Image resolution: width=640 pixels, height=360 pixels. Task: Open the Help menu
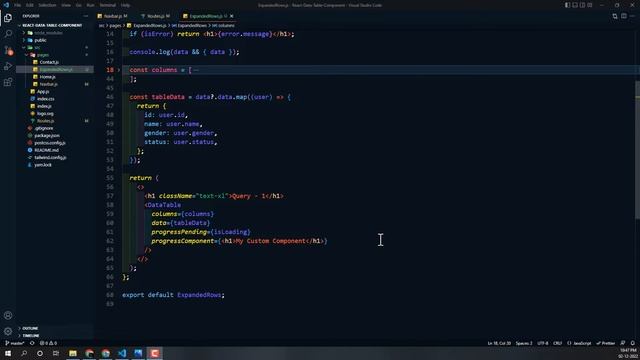click(125, 5)
